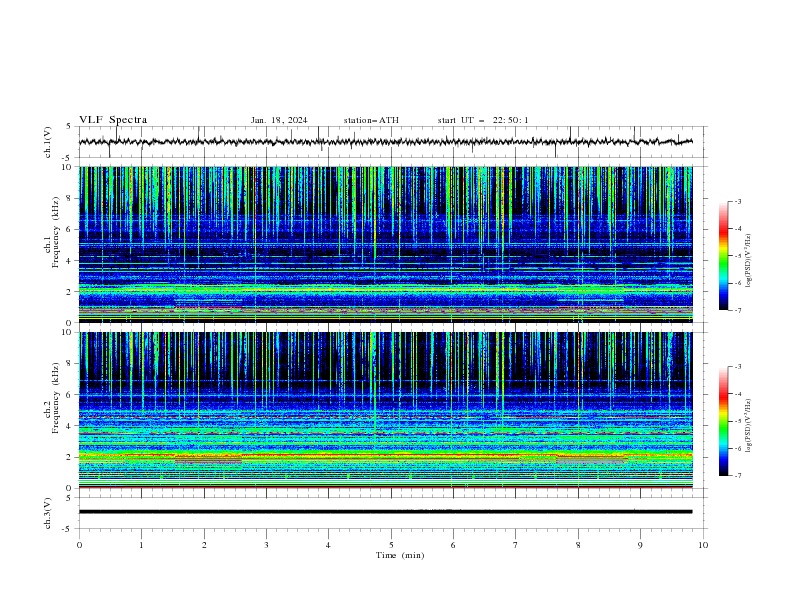Click tick label "9" on the Time axis
This screenshot has width=792, height=612.
click(x=640, y=545)
